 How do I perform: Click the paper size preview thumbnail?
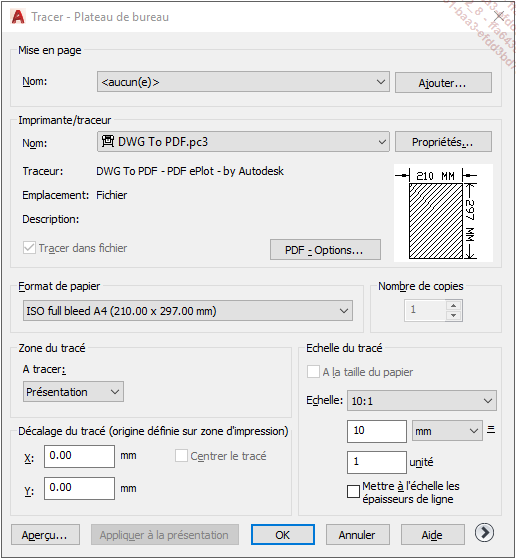click(x=443, y=213)
